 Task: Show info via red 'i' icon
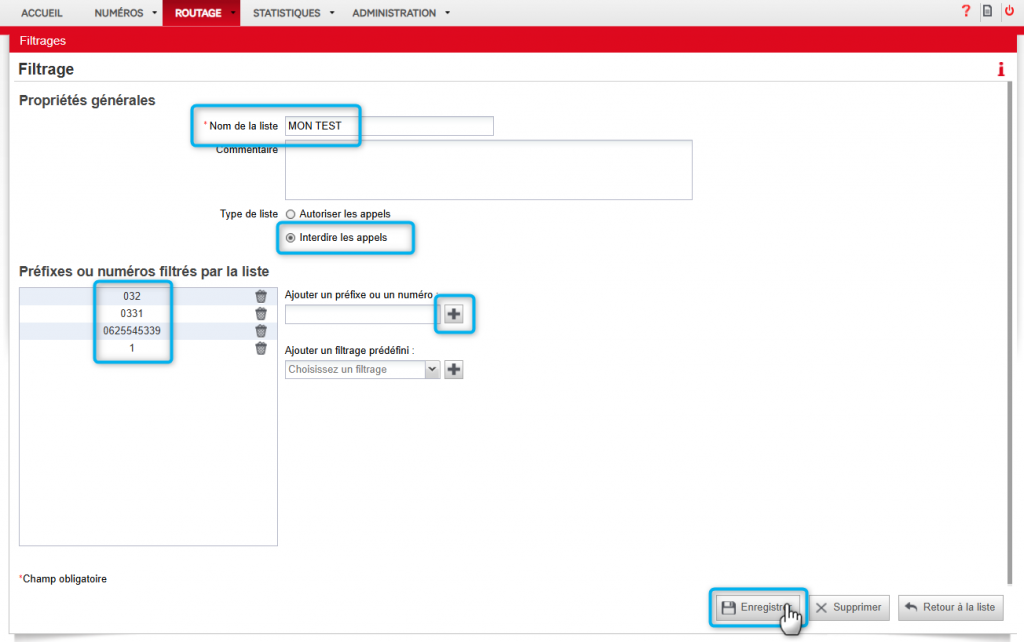pos(1000,69)
